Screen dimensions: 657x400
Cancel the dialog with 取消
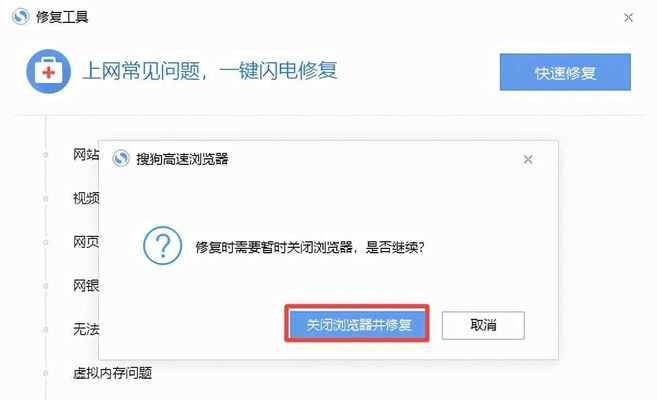click(x=483, y=325)
